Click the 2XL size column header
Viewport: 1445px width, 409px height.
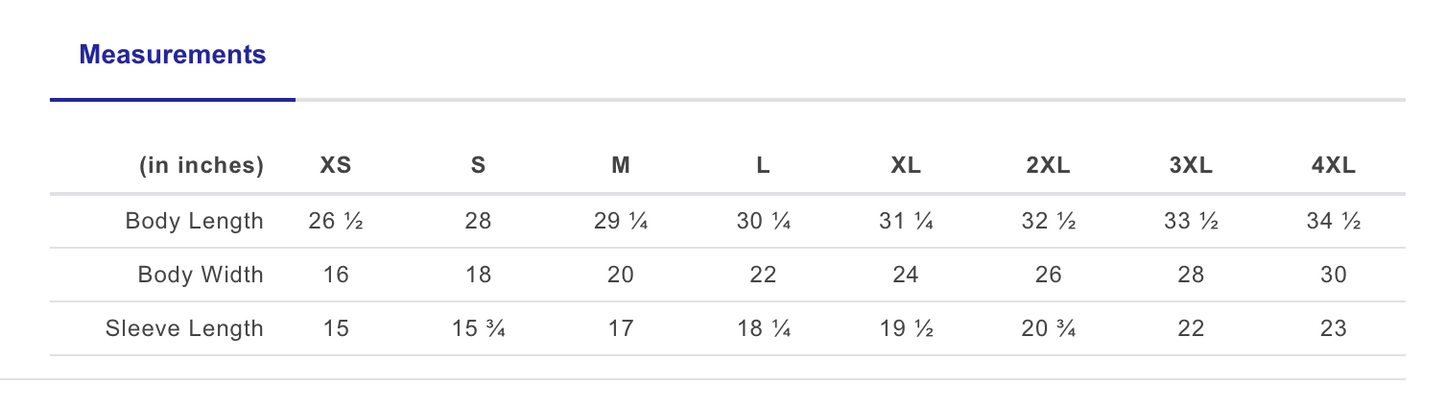[1048, 166]
